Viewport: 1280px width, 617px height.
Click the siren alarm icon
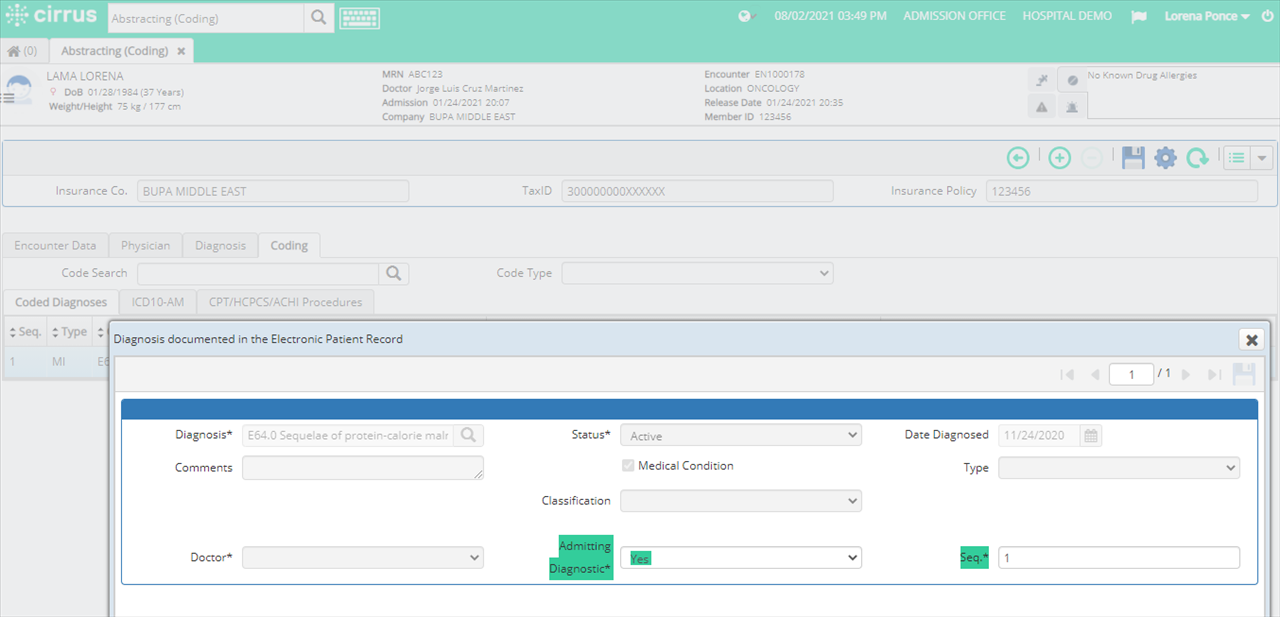(x=1072, y=107)
